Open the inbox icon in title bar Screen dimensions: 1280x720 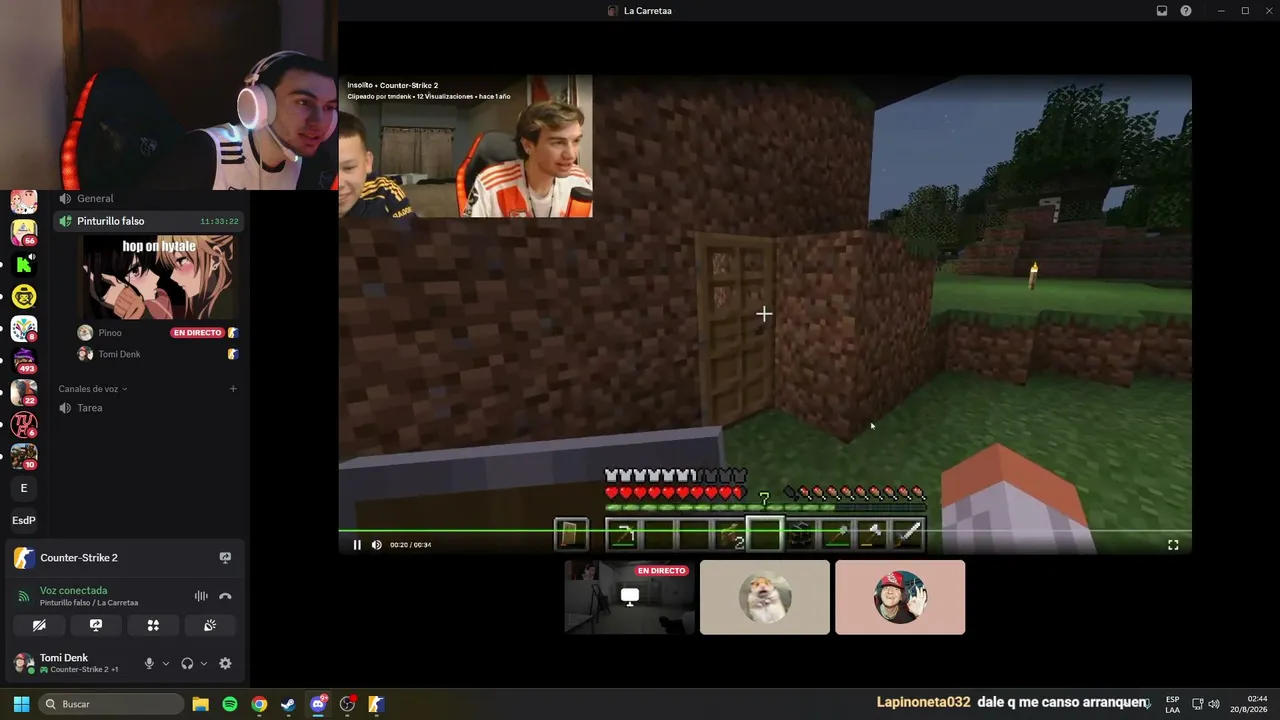1162,11
